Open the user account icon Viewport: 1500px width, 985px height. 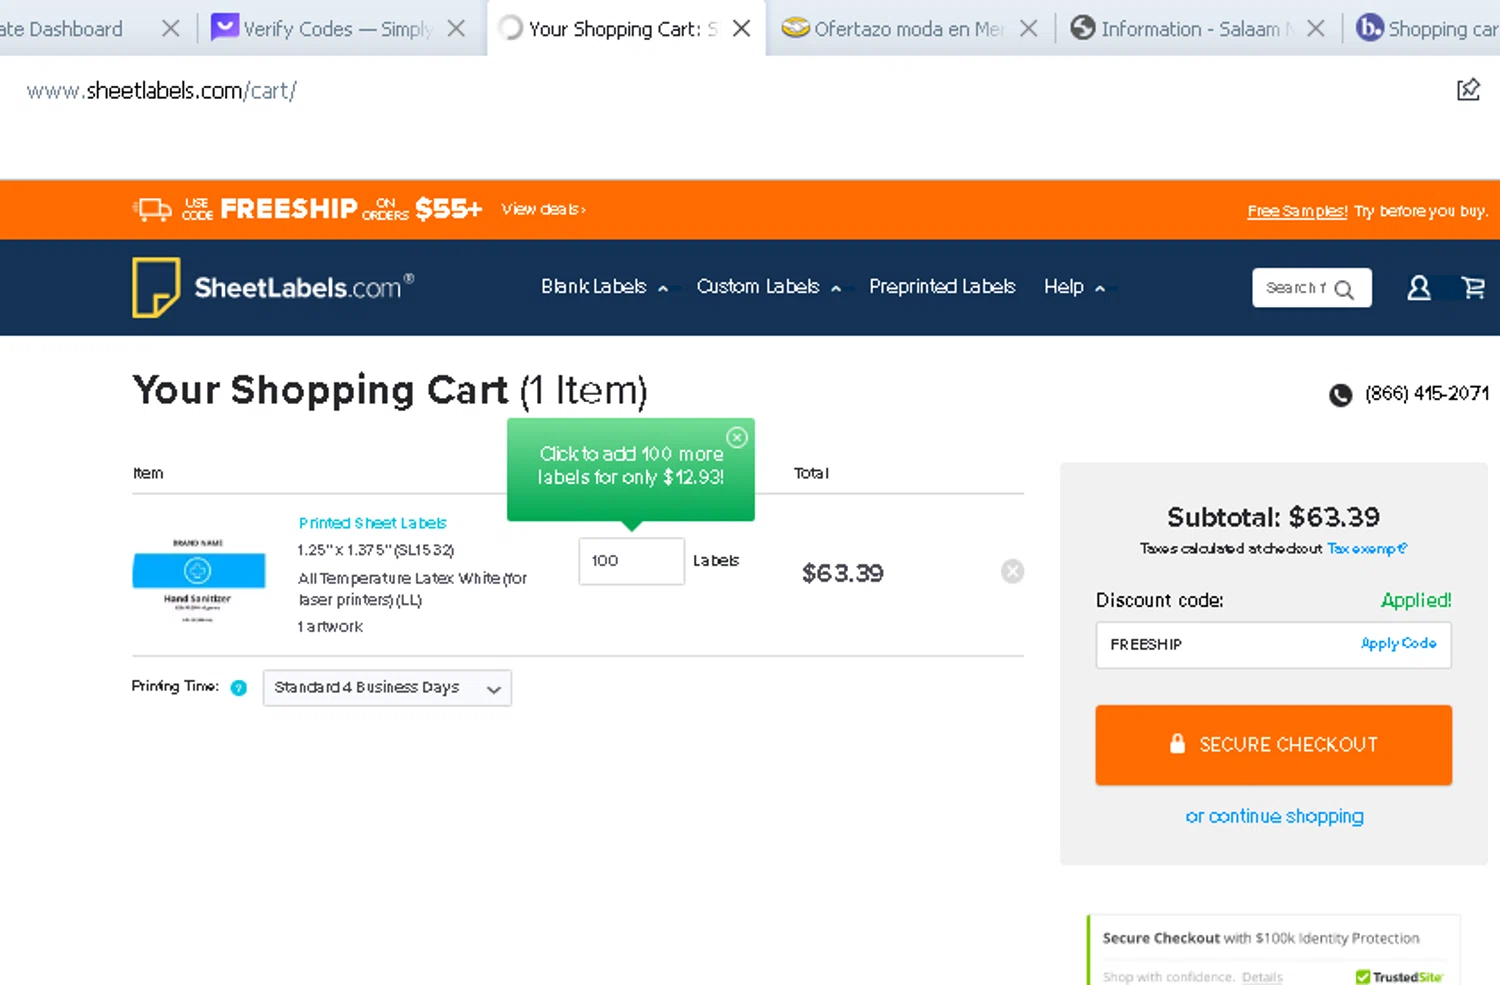(1418, 288)
